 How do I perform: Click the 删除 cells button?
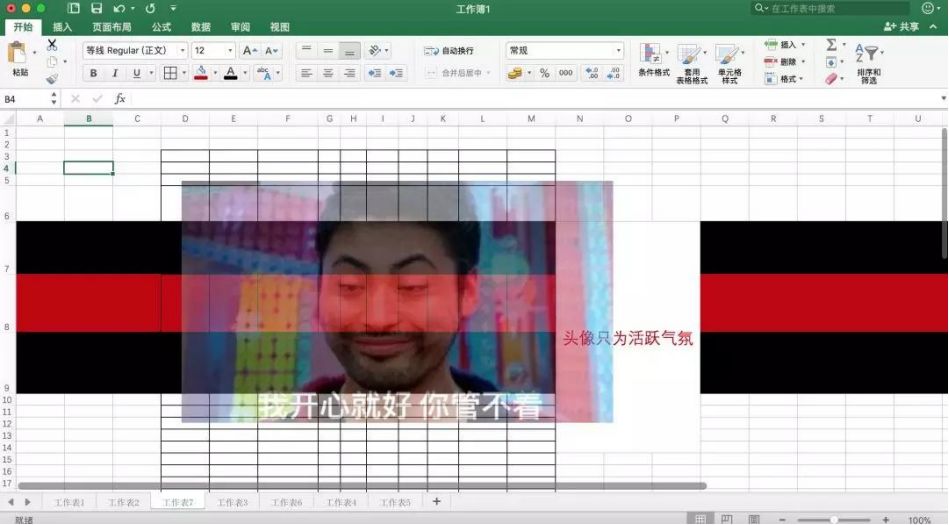(784, 62)
